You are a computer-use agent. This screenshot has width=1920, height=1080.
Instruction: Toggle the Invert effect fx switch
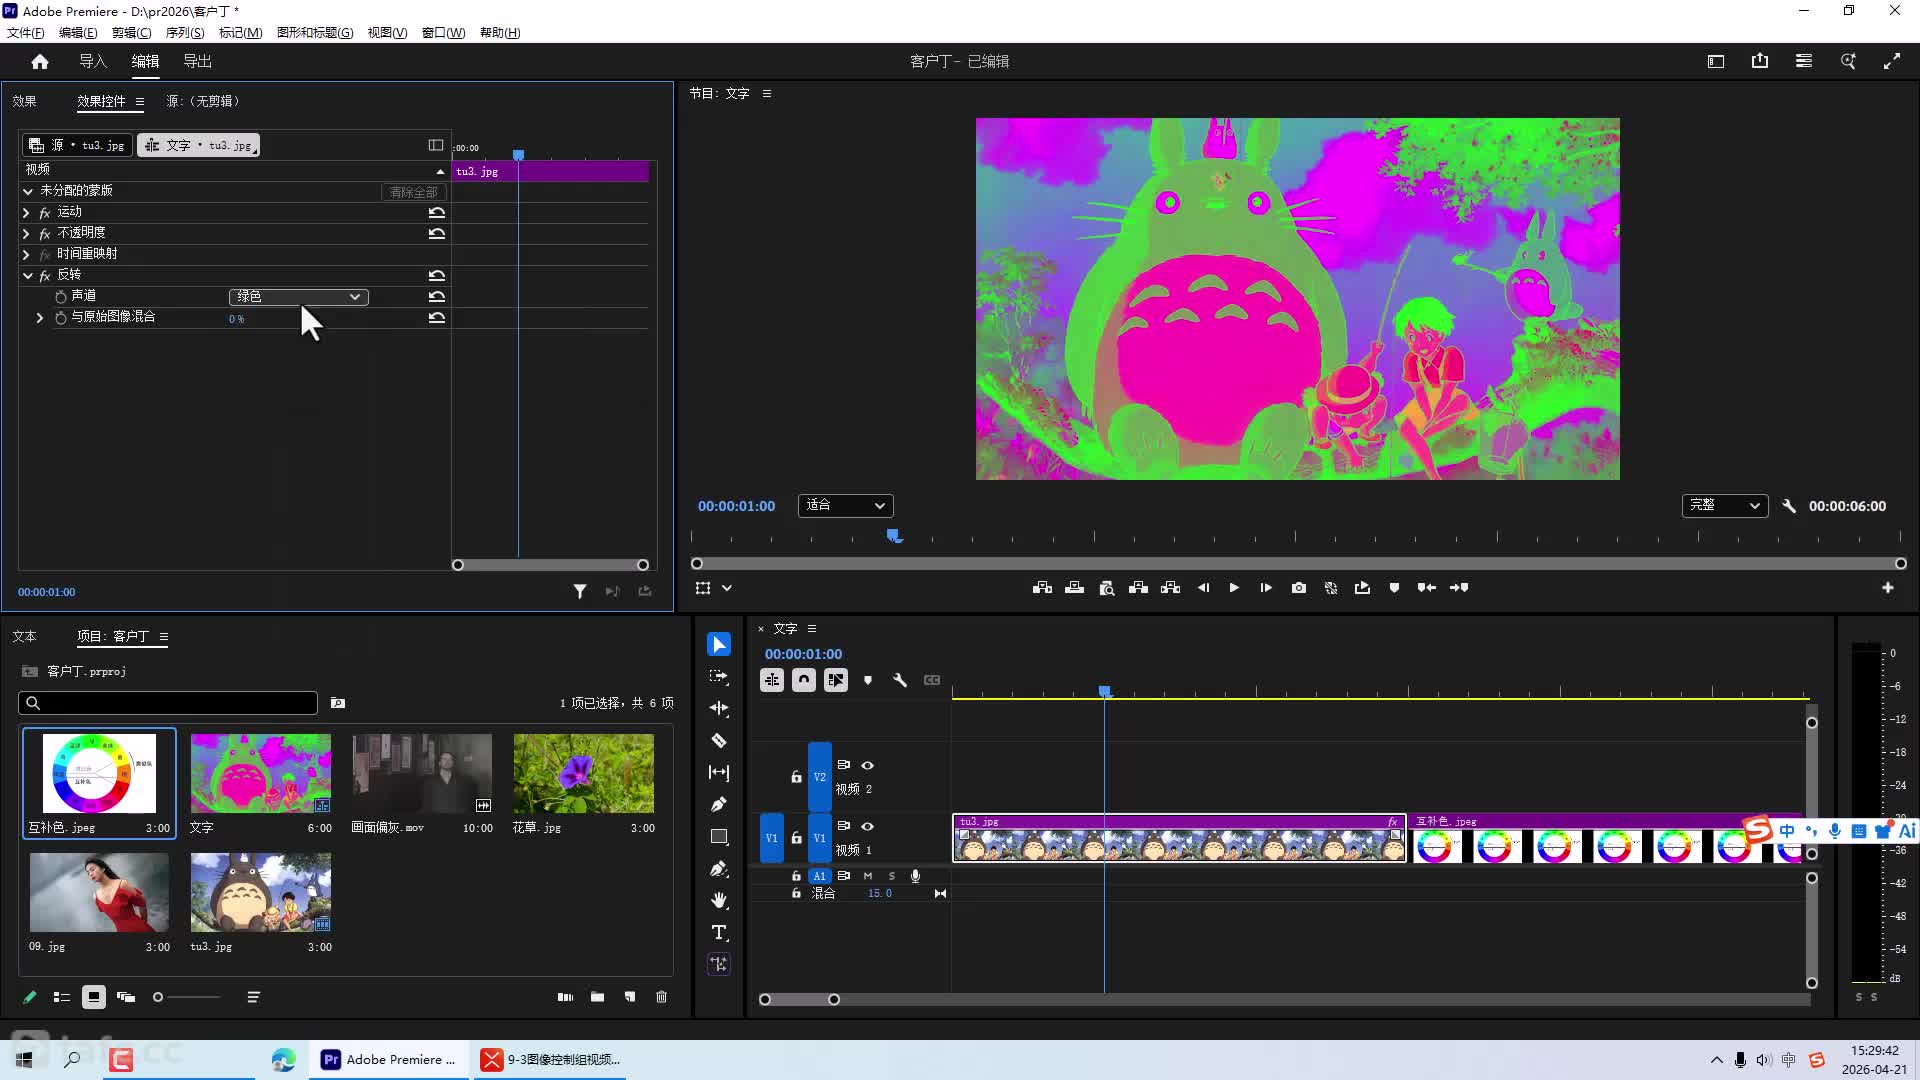(x=45, y=275)
